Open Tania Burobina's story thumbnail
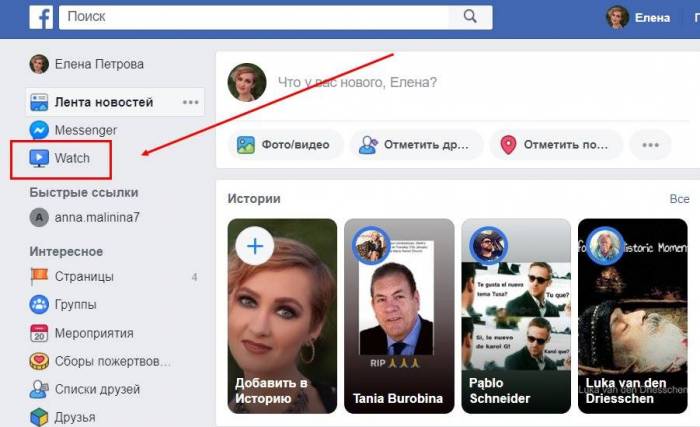 [395, 317]
